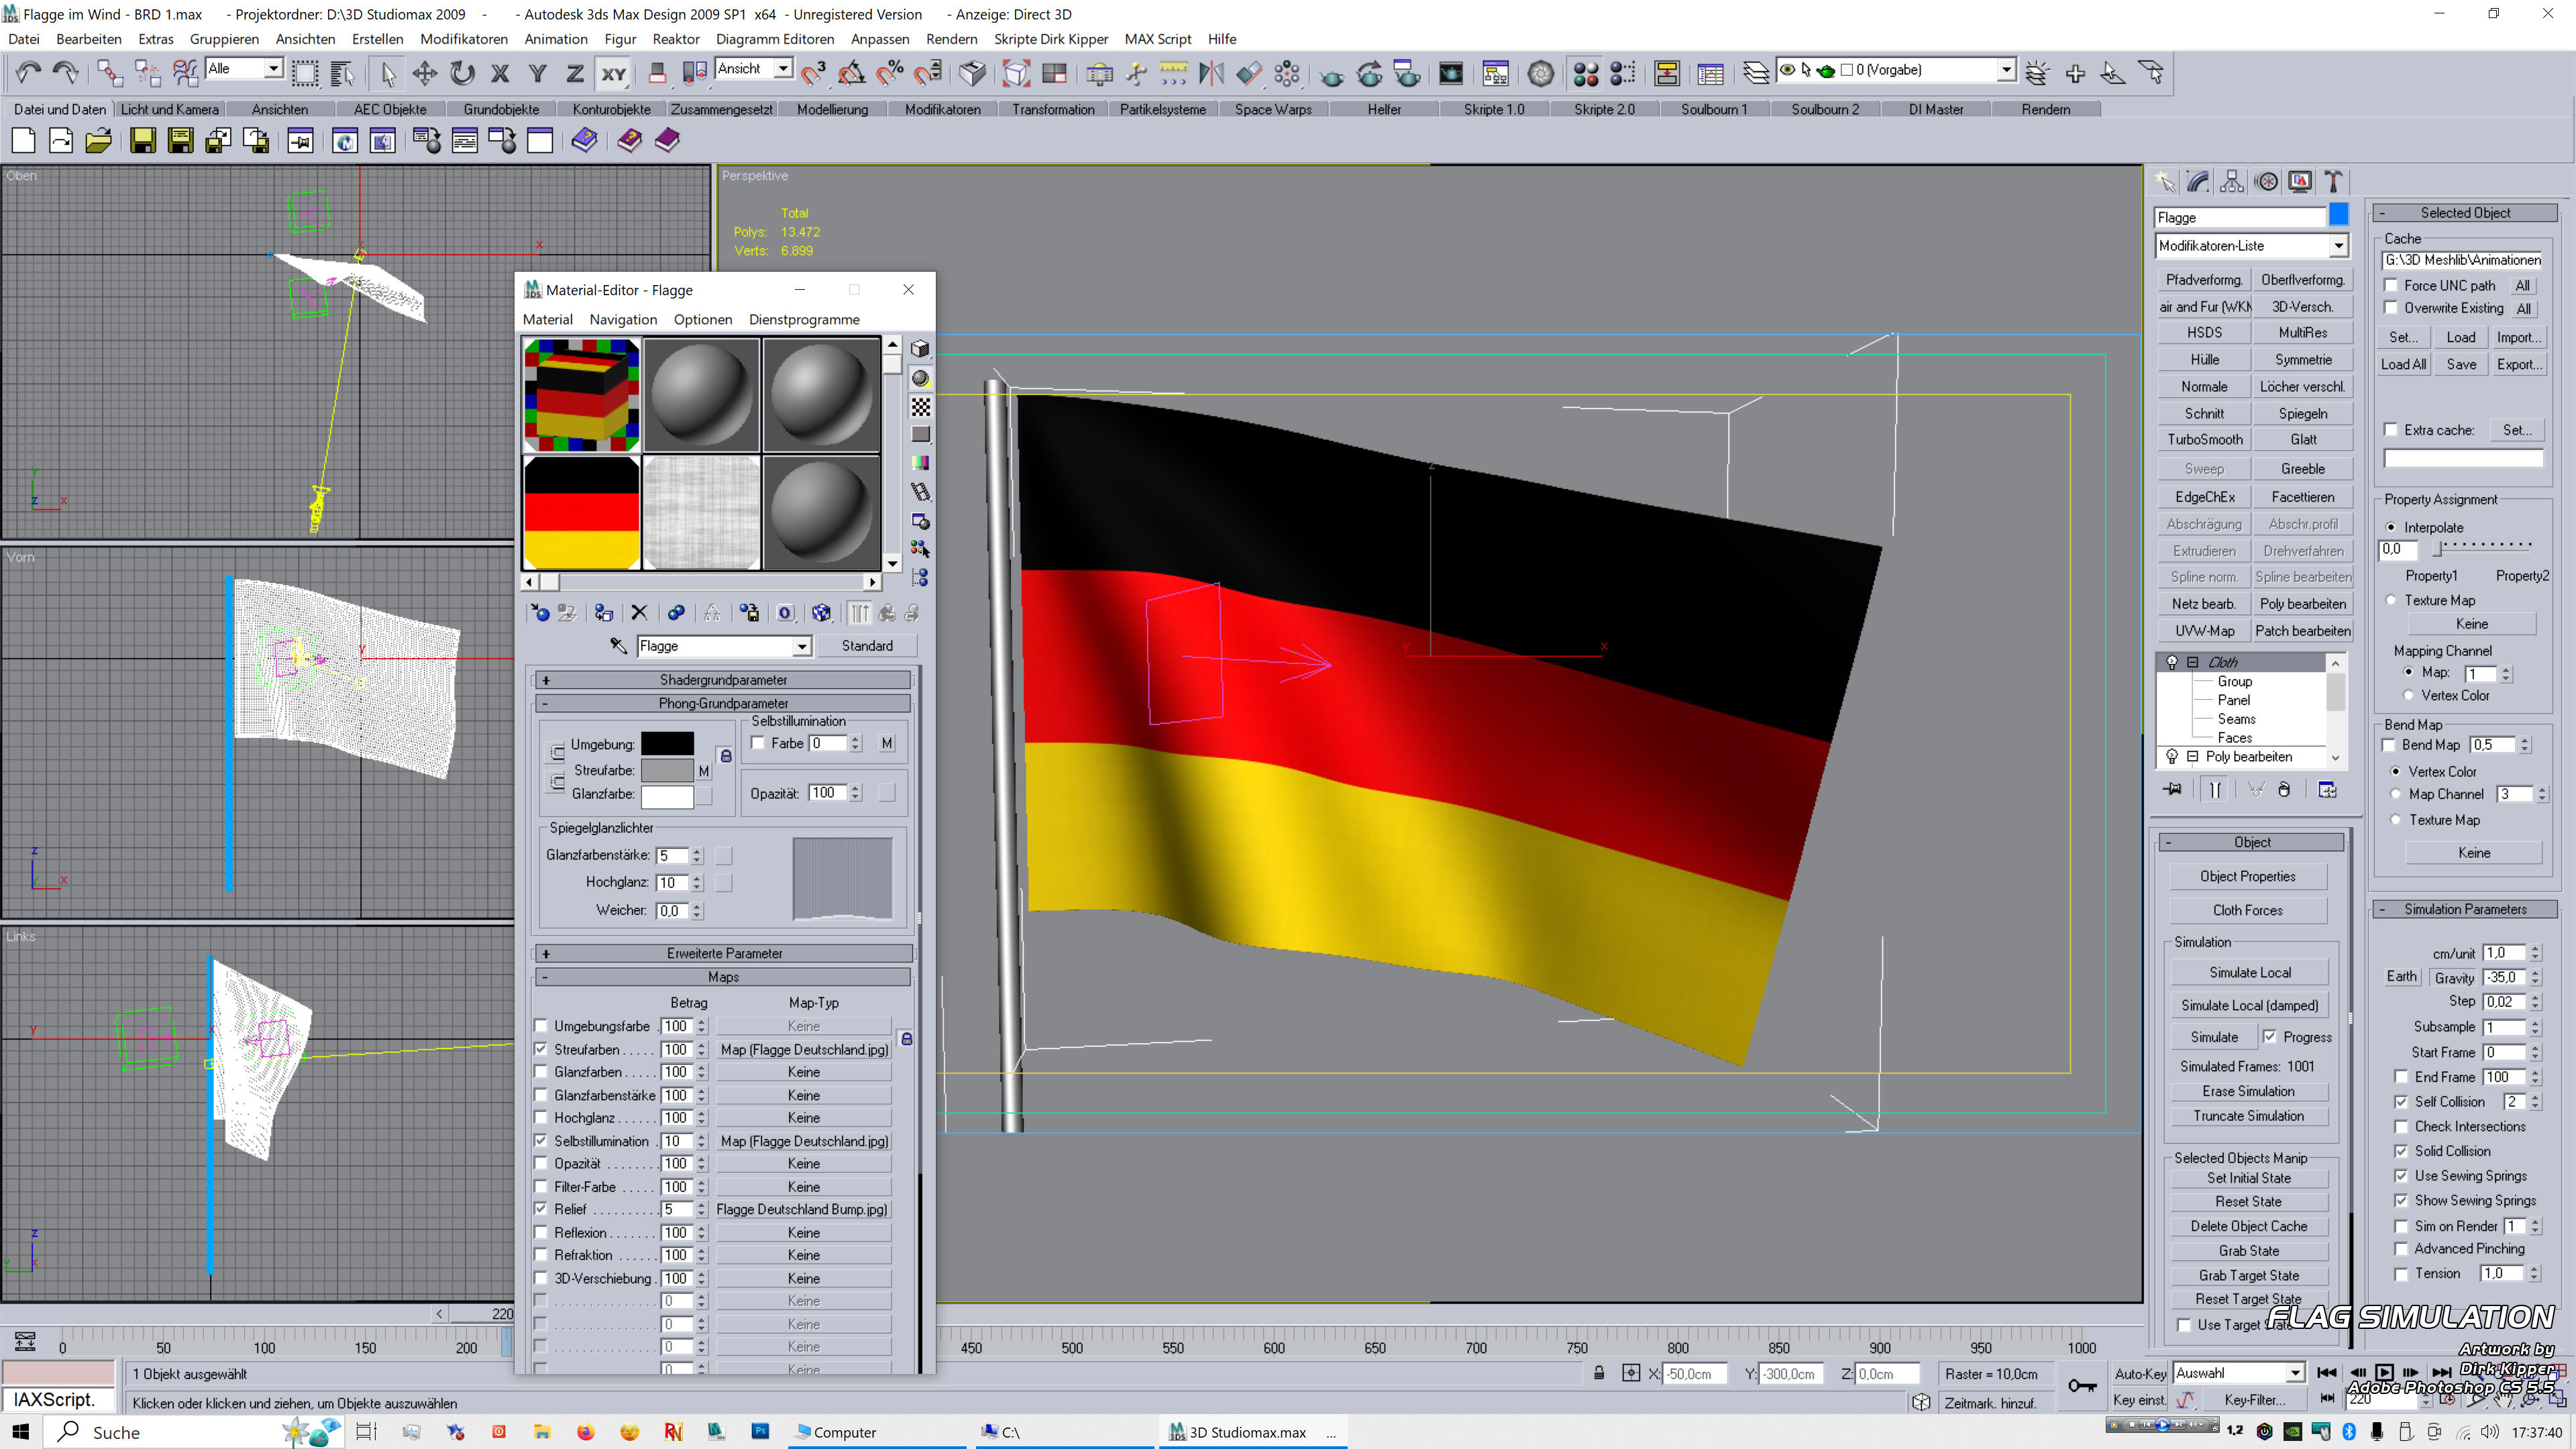The image size is (2576, 1449).
Task: Click the Make Preview filmstrip icon
Action: tap(920, 491)
